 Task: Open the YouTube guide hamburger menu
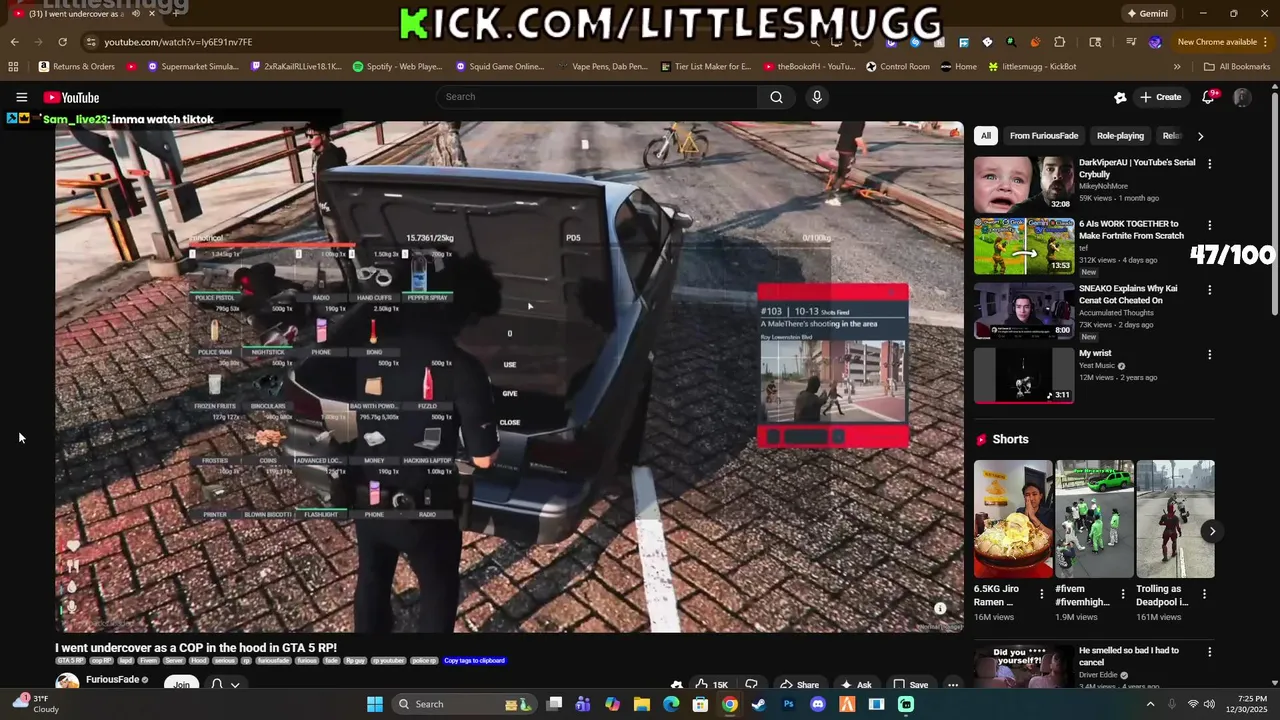pos(21,97)
